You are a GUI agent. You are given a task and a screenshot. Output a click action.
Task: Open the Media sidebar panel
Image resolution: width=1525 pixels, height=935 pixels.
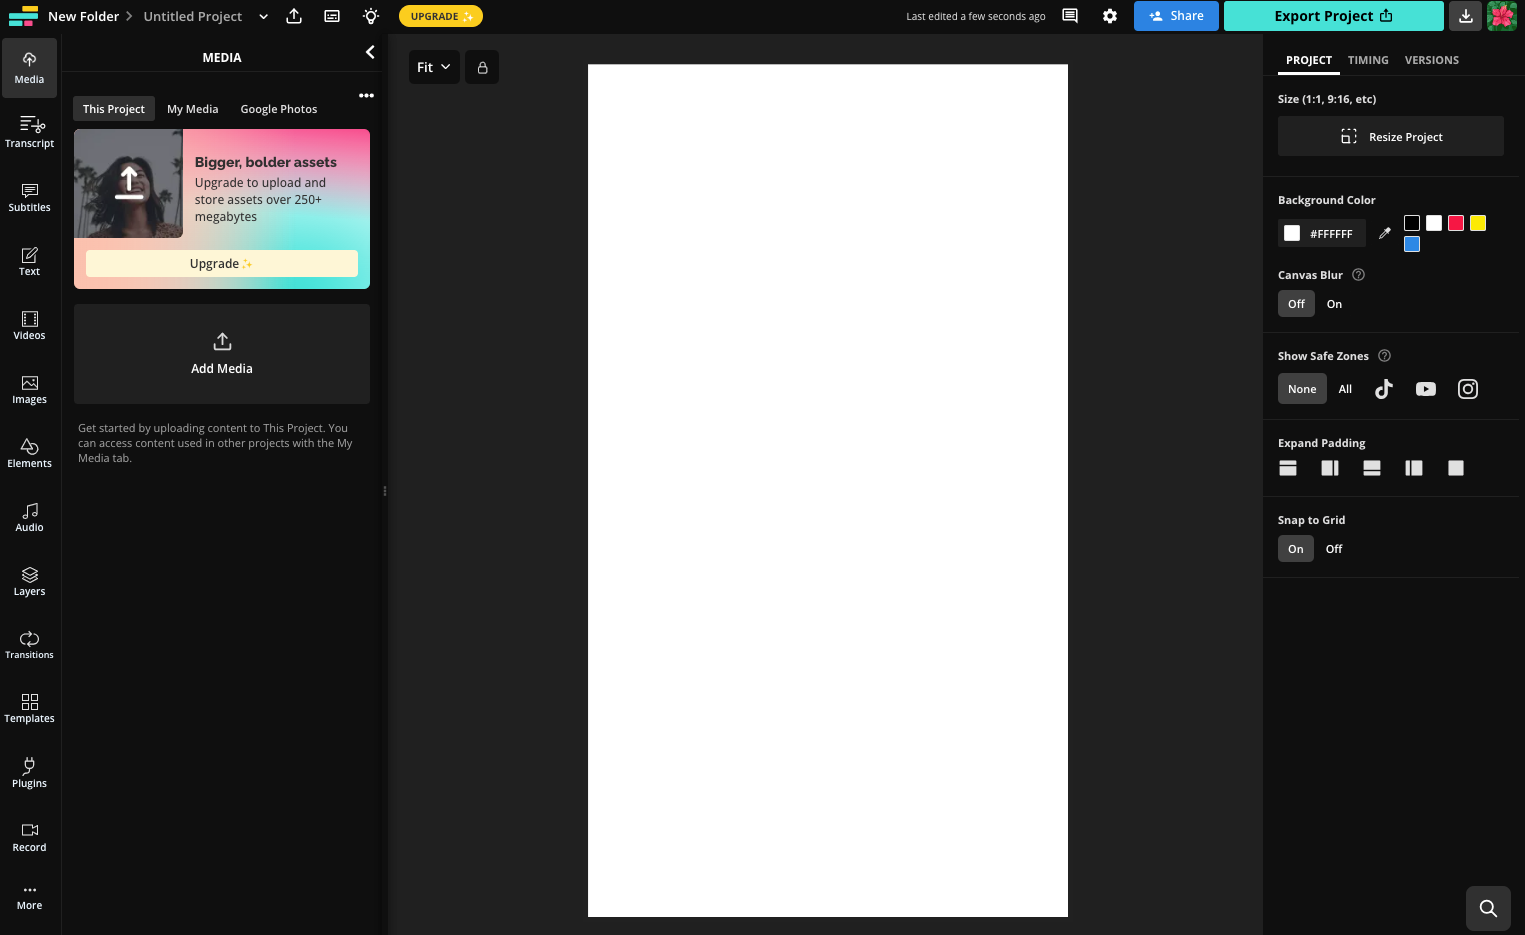29,68
